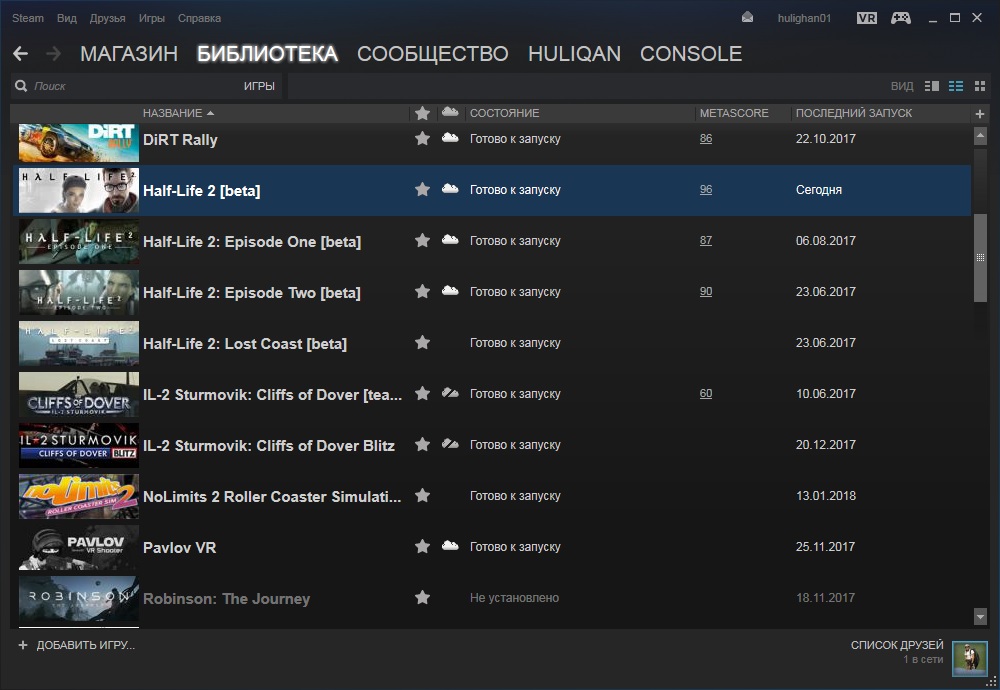
Task: Sort by favorites star column header
Action: [x=422, y=114]
